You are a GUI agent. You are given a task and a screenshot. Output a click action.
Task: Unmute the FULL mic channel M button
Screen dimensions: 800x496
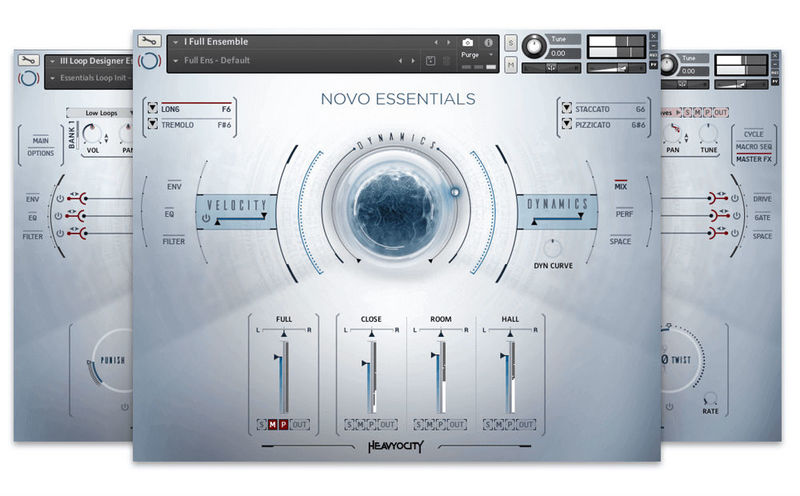(272, 425)
